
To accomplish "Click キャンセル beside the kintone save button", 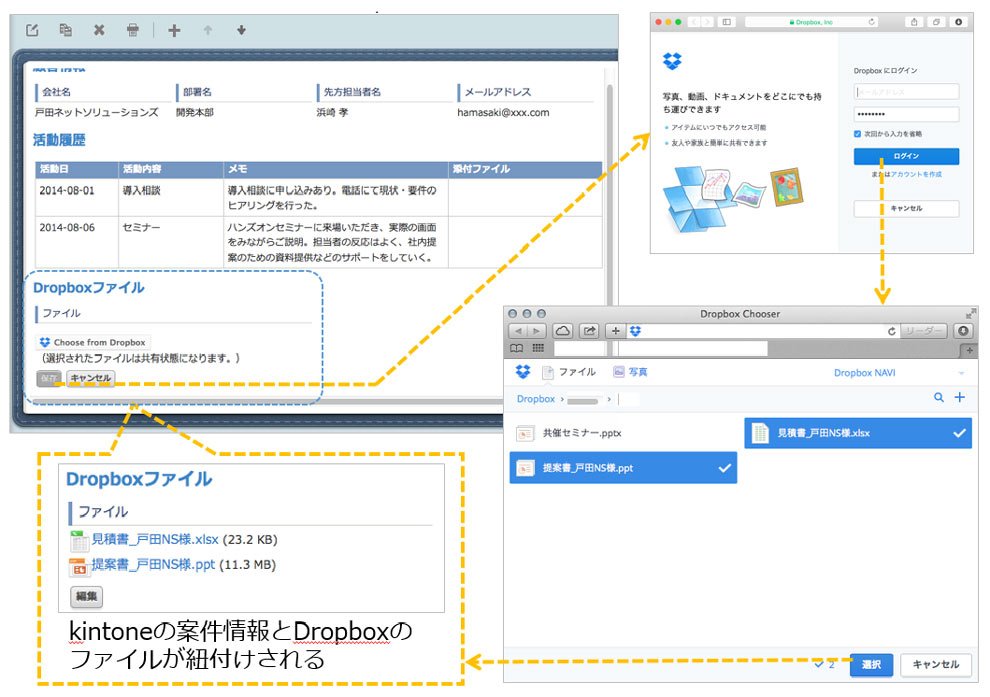I will point(90,378).
